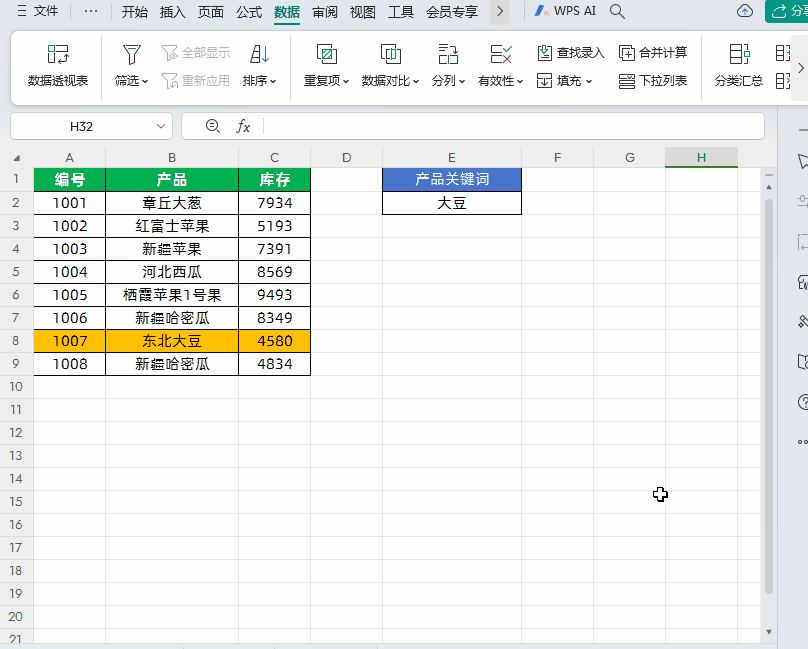The width and height of the screenshot is (808, 649).
Task: Click the 产品关键词 header cell
Action: click(x=452, y=179)
